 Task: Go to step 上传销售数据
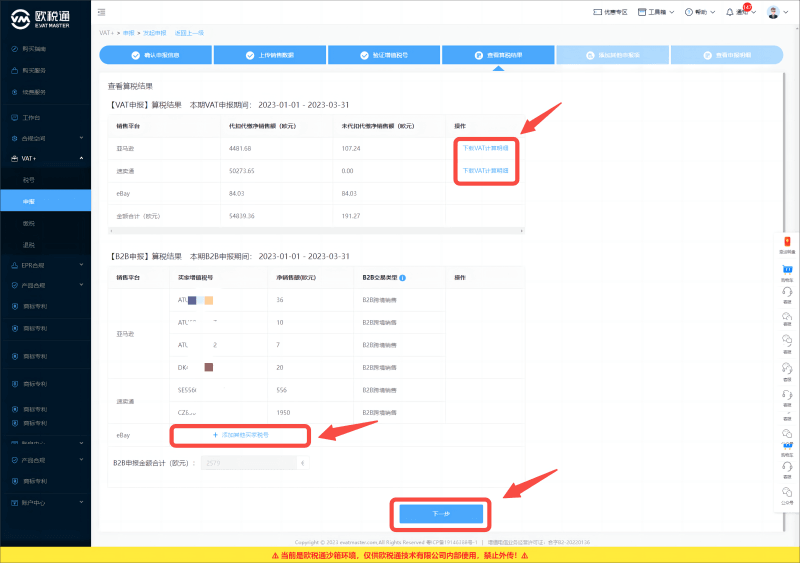[x=270, y=55]
